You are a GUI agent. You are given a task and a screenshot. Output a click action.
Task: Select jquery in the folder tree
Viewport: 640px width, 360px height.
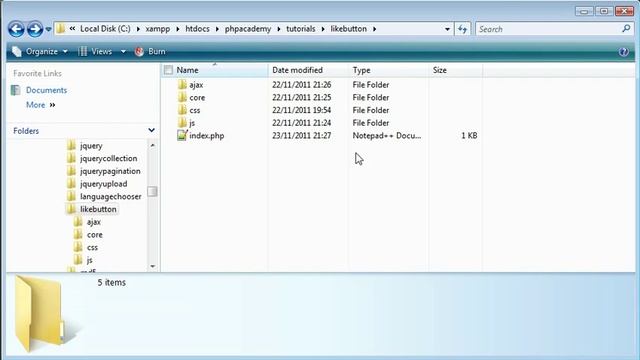[91, 146]
